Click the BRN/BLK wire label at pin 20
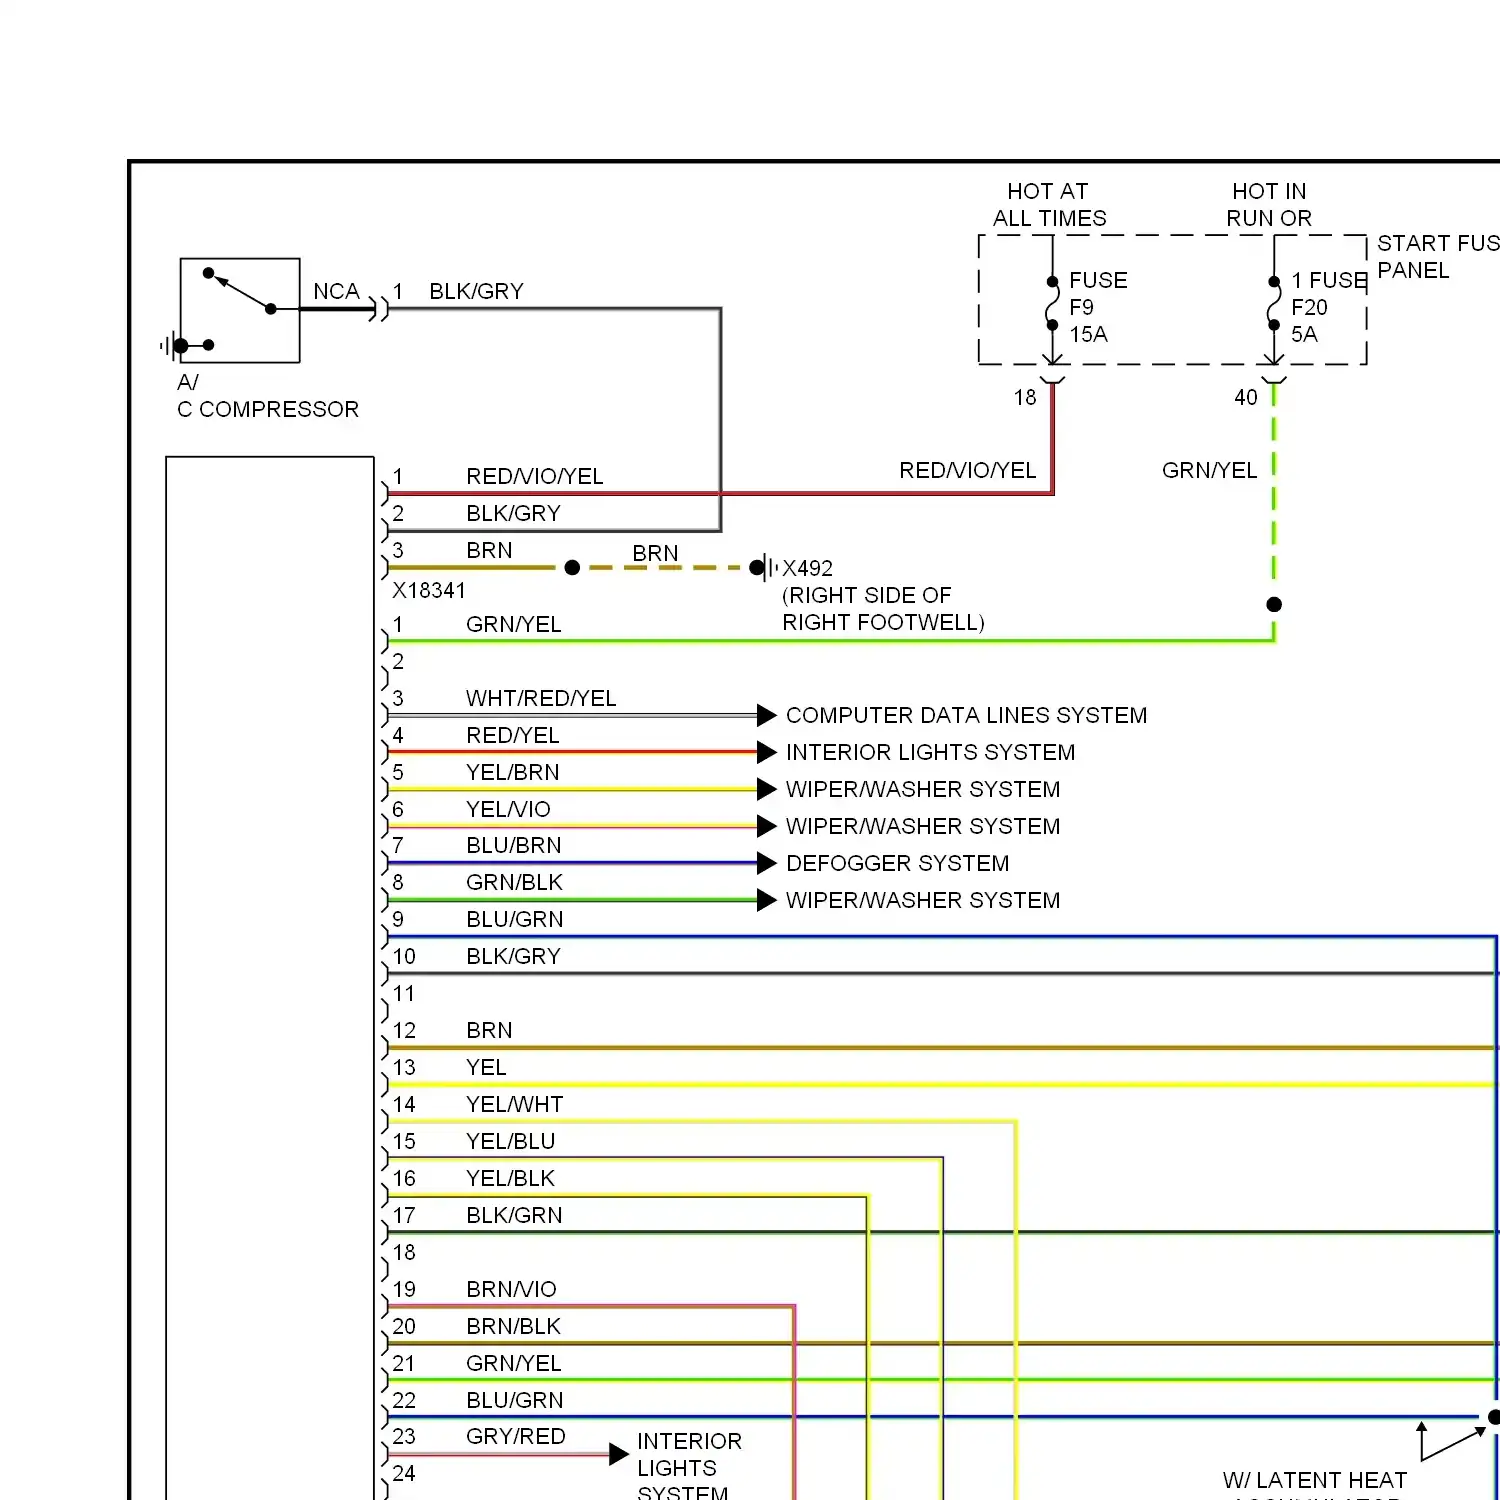Viewport: 1500px width, 1500px height. (x=513, y=1326)
